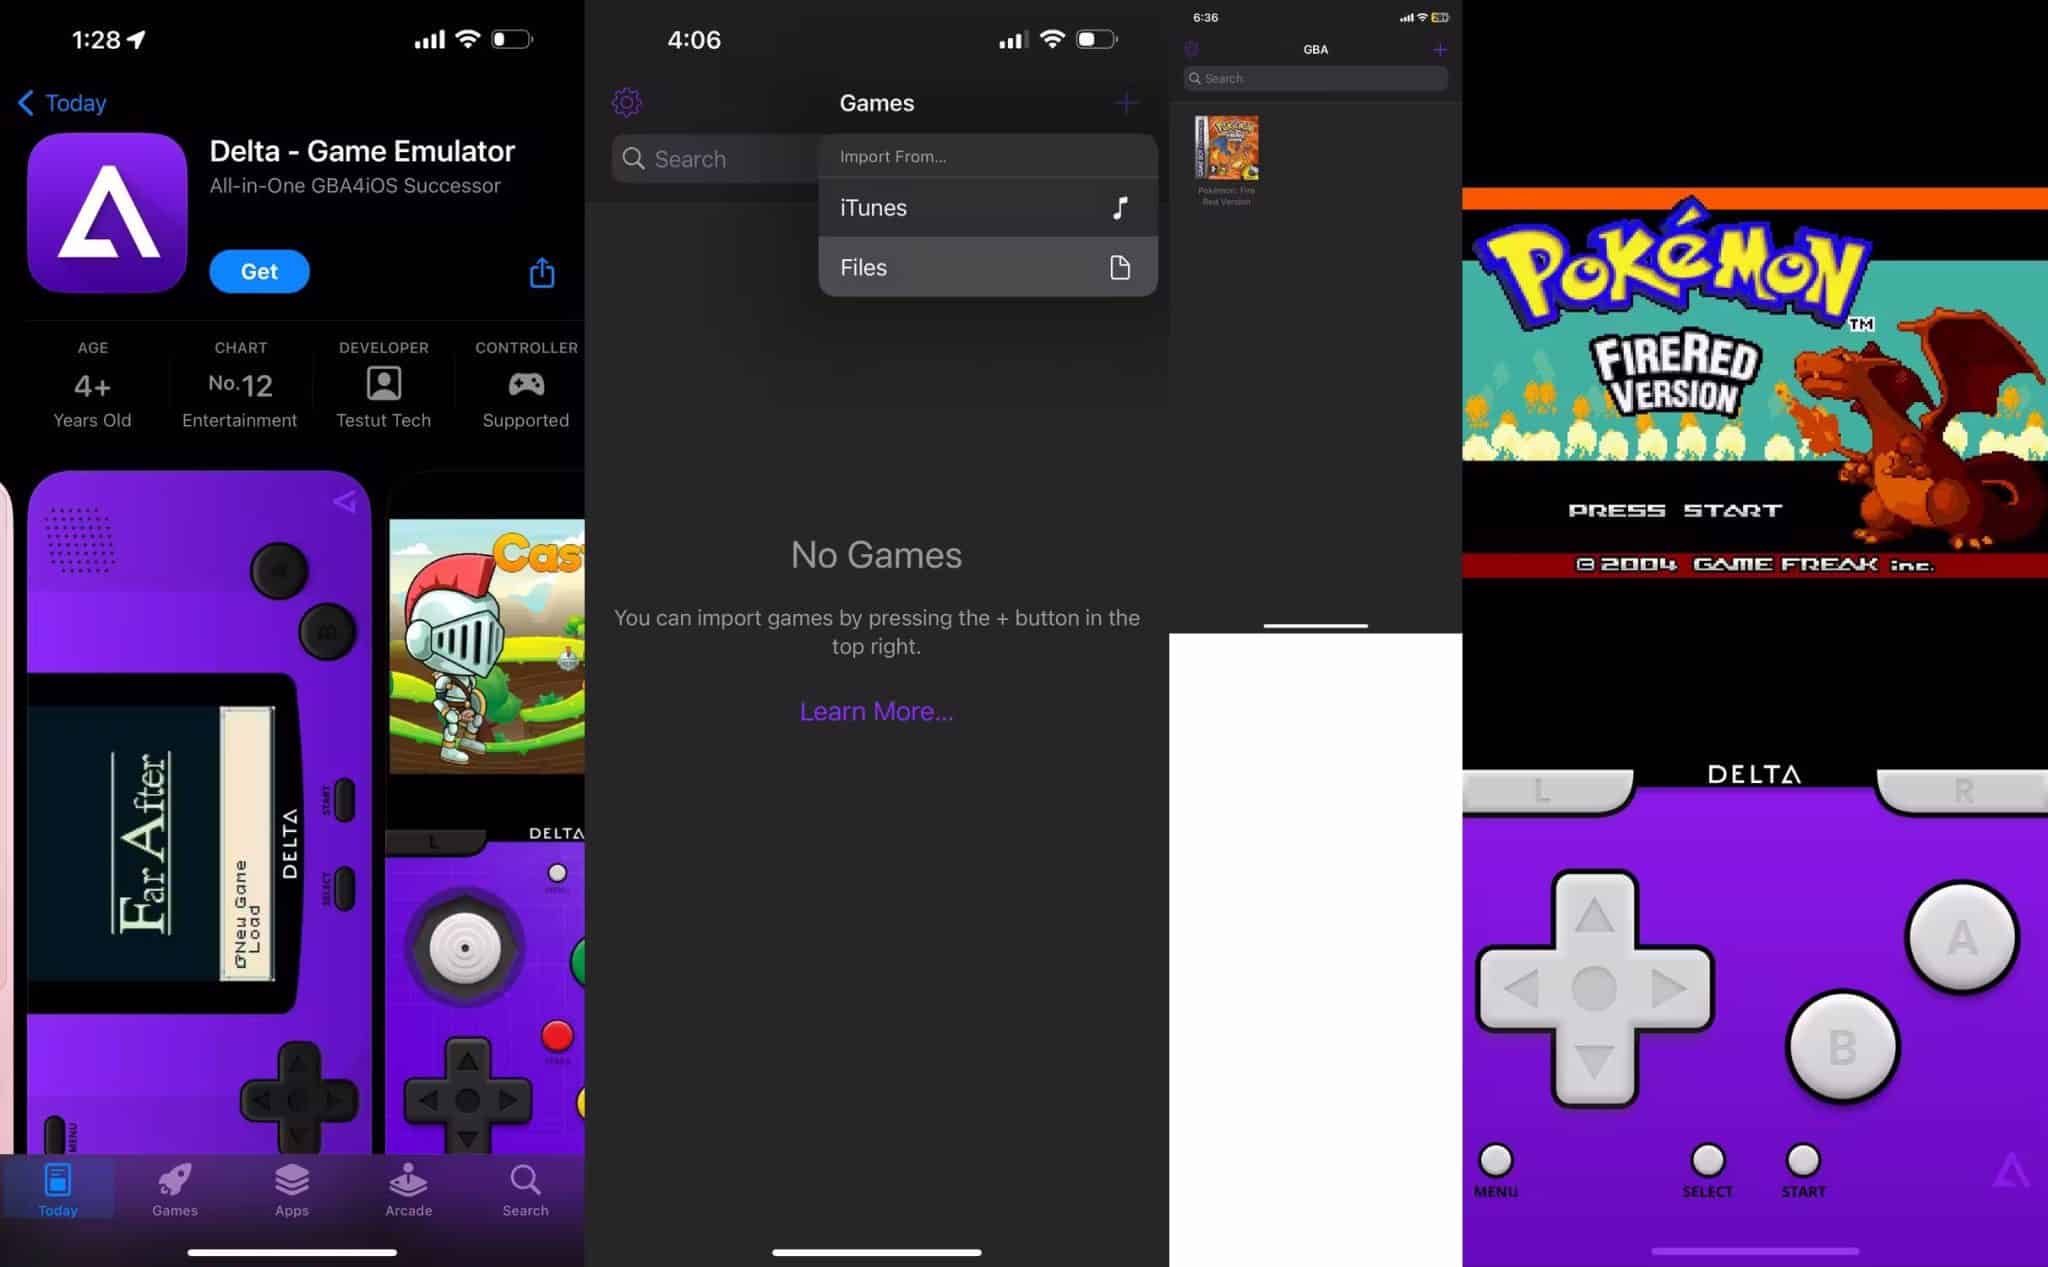Tap Pokemon FireRed title screen
The image size is (2048, 1267).
(1755, 382)
